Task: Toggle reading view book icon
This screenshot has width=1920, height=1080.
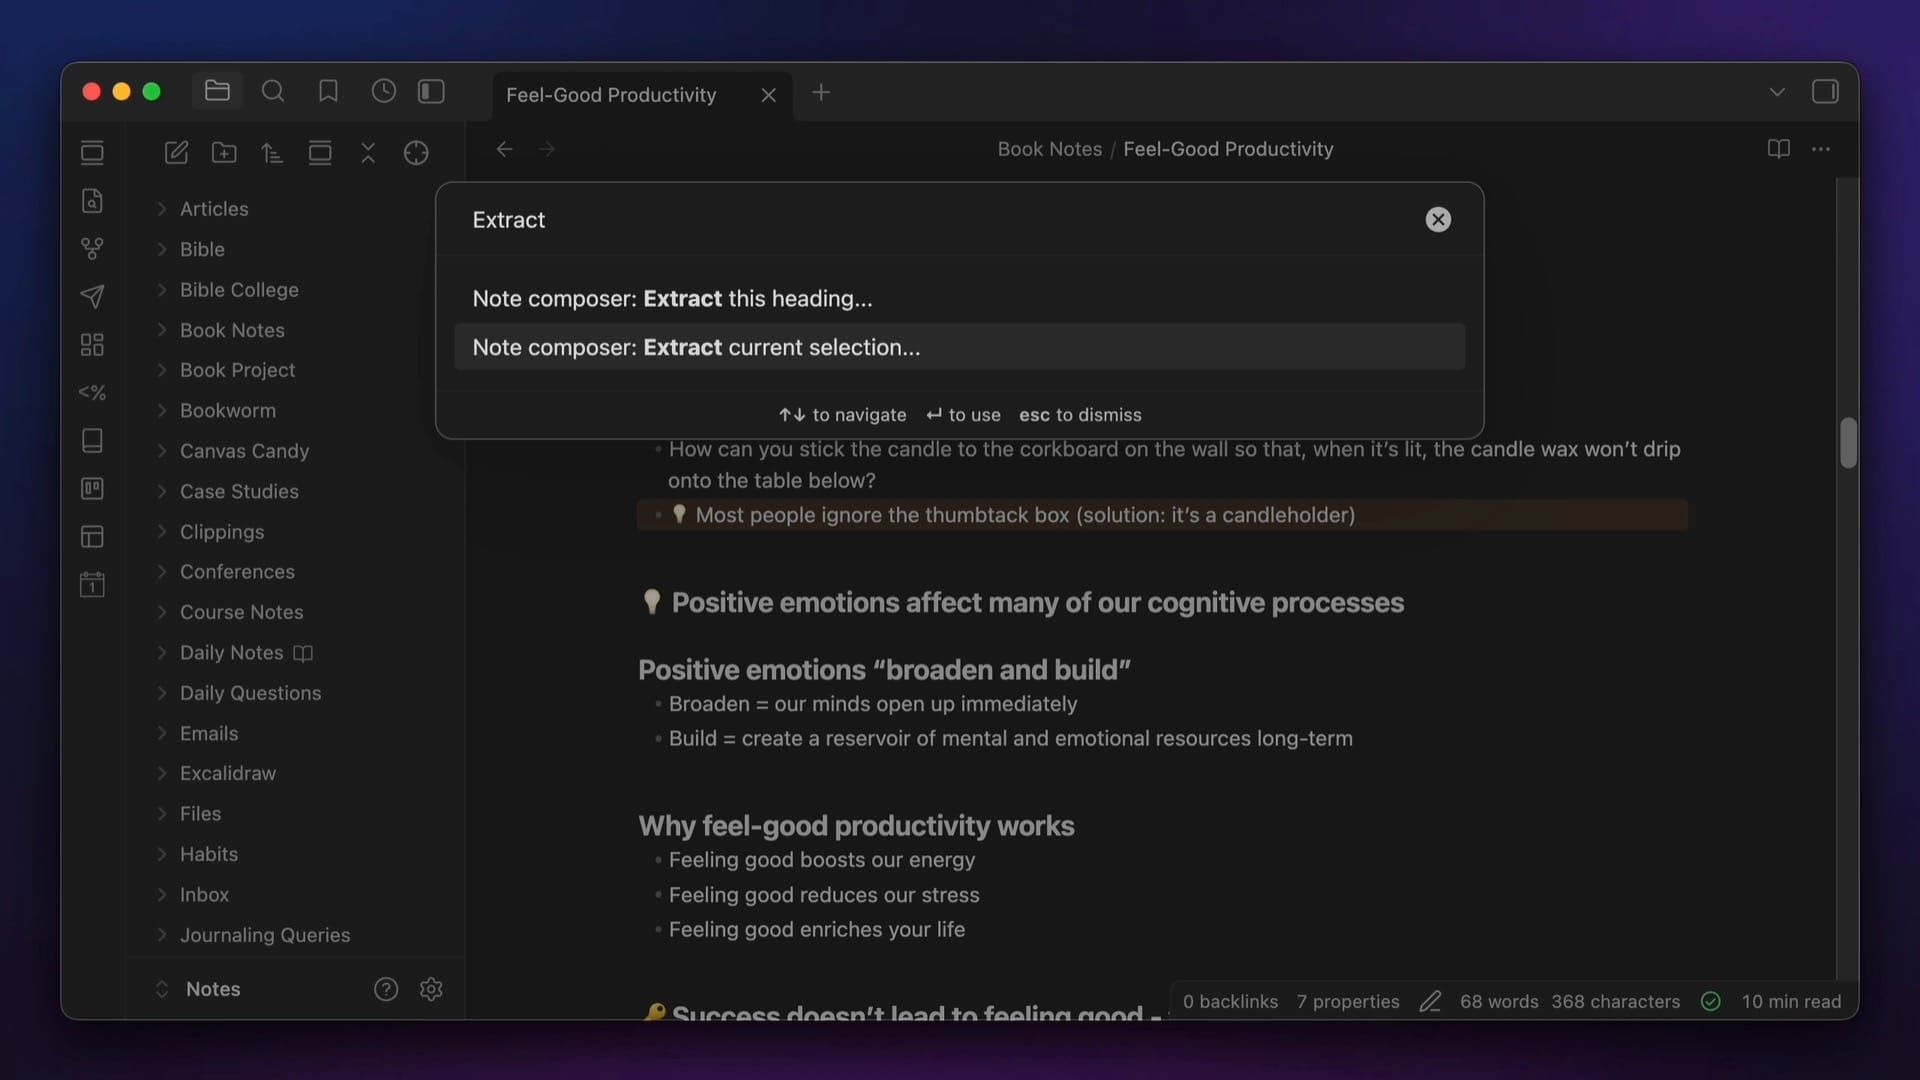Action: point(1778,149)
